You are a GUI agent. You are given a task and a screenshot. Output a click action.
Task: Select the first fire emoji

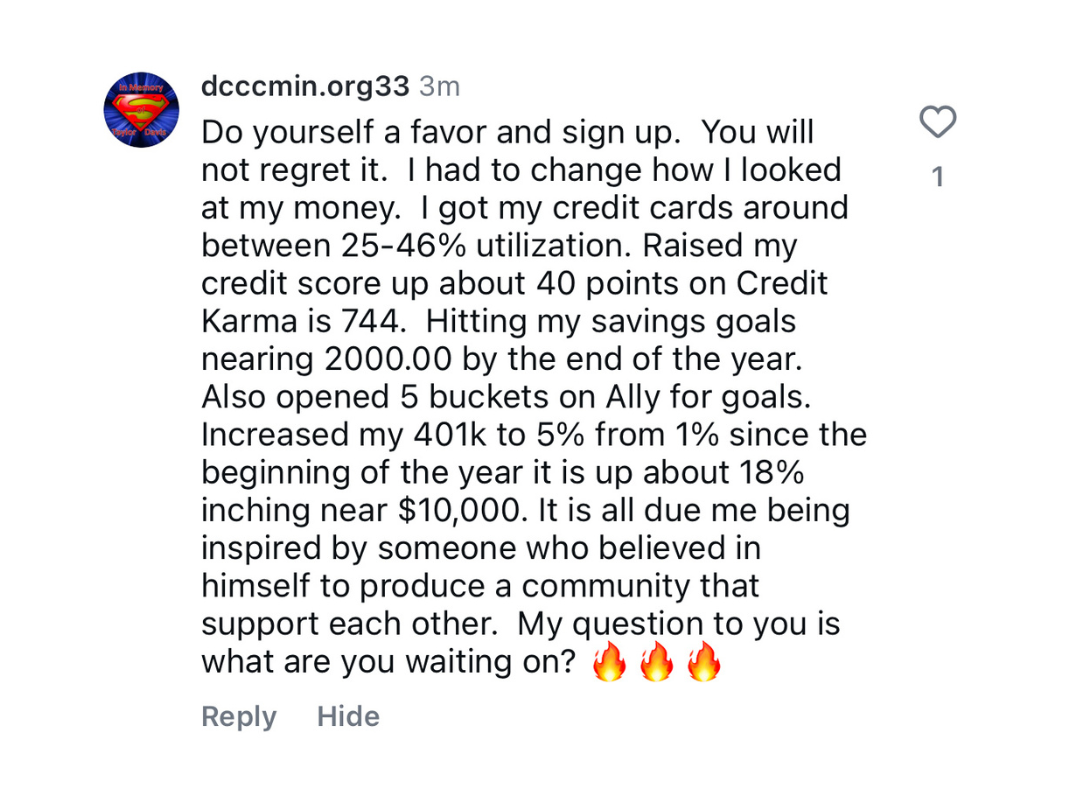[x=610, y=661]
